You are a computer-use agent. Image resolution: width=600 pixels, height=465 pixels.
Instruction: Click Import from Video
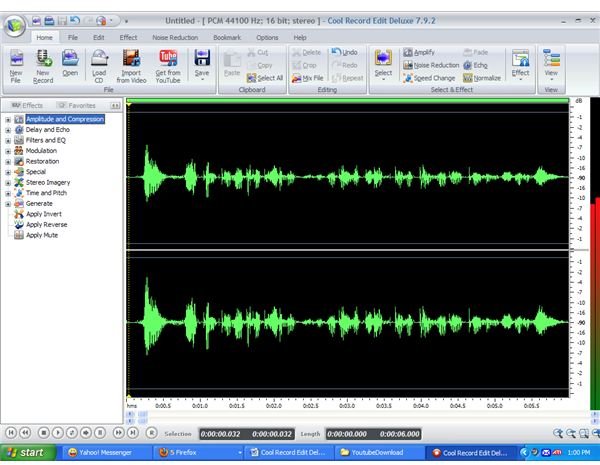pyautogui.click(x=131, y=66)
